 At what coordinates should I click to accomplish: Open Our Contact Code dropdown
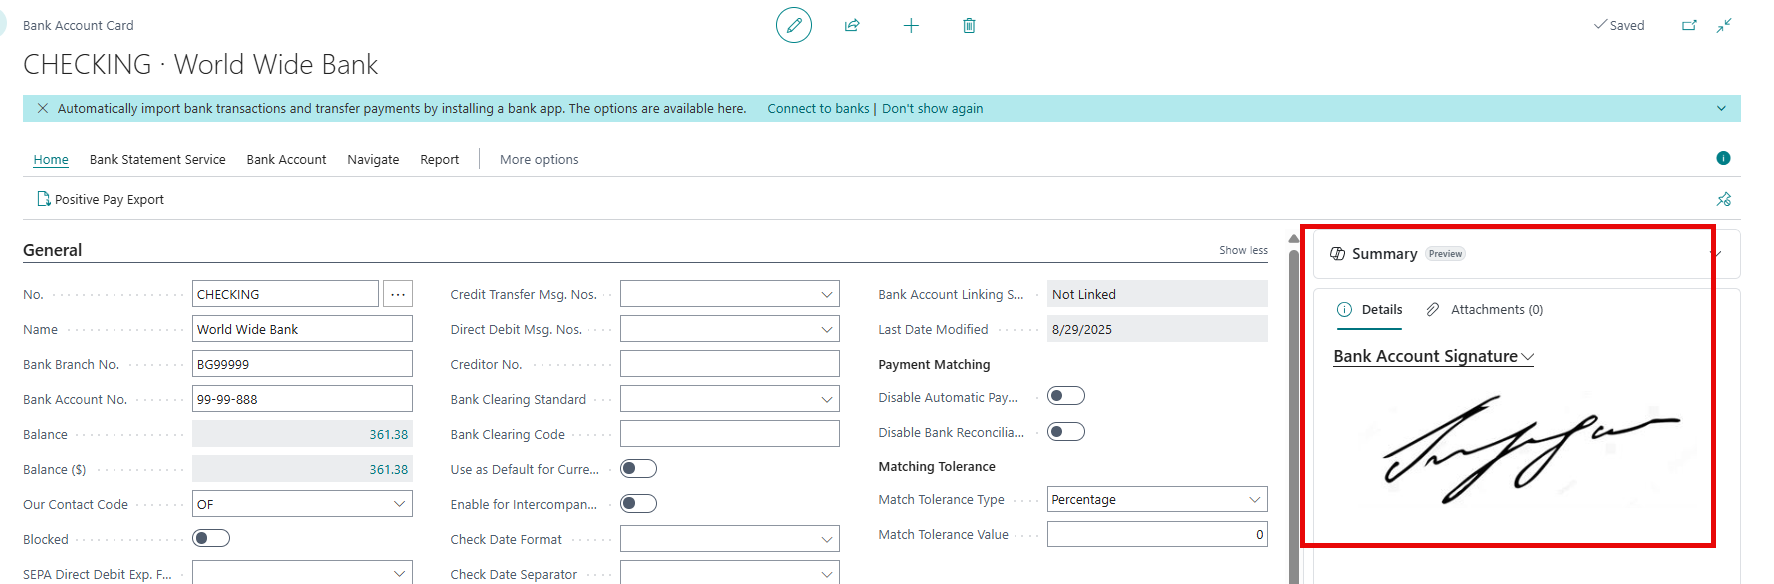click(400, 504)
